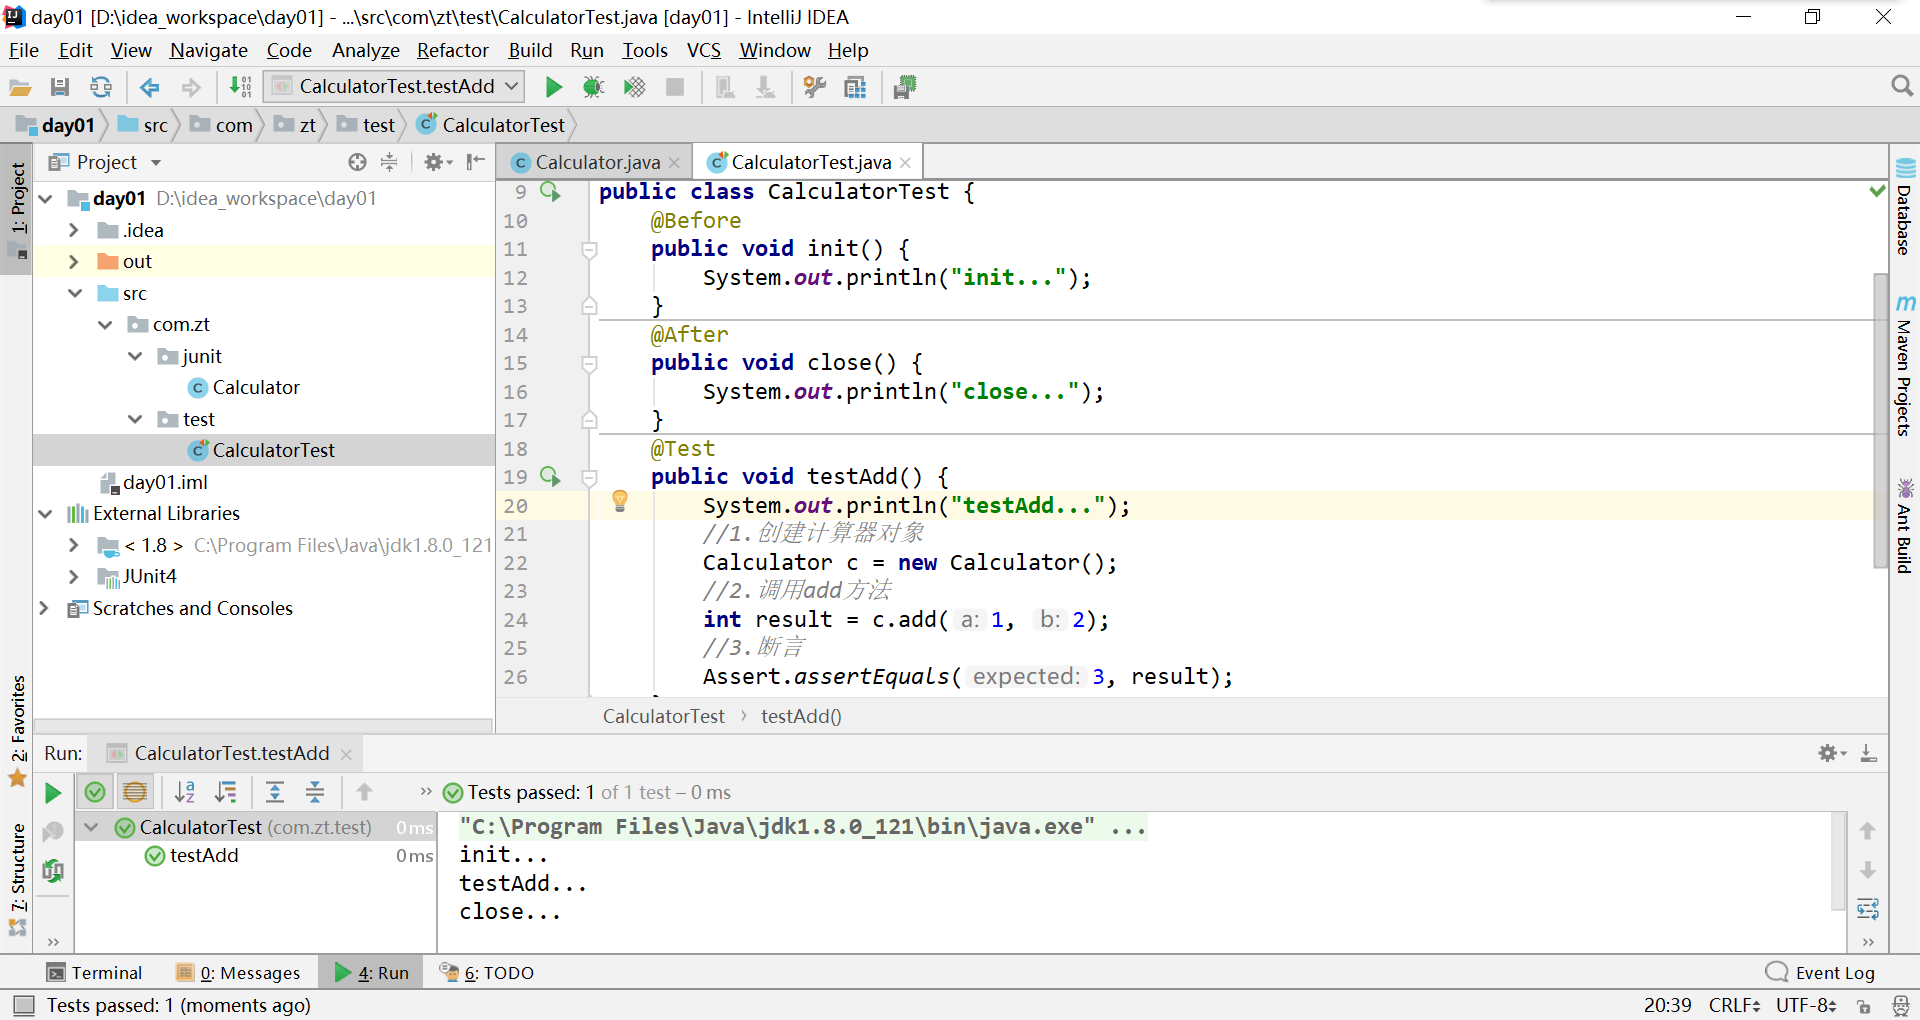This screenshot has height=1020, width=1920.
Task: Open the VCS menu
Action: point(703,50)
